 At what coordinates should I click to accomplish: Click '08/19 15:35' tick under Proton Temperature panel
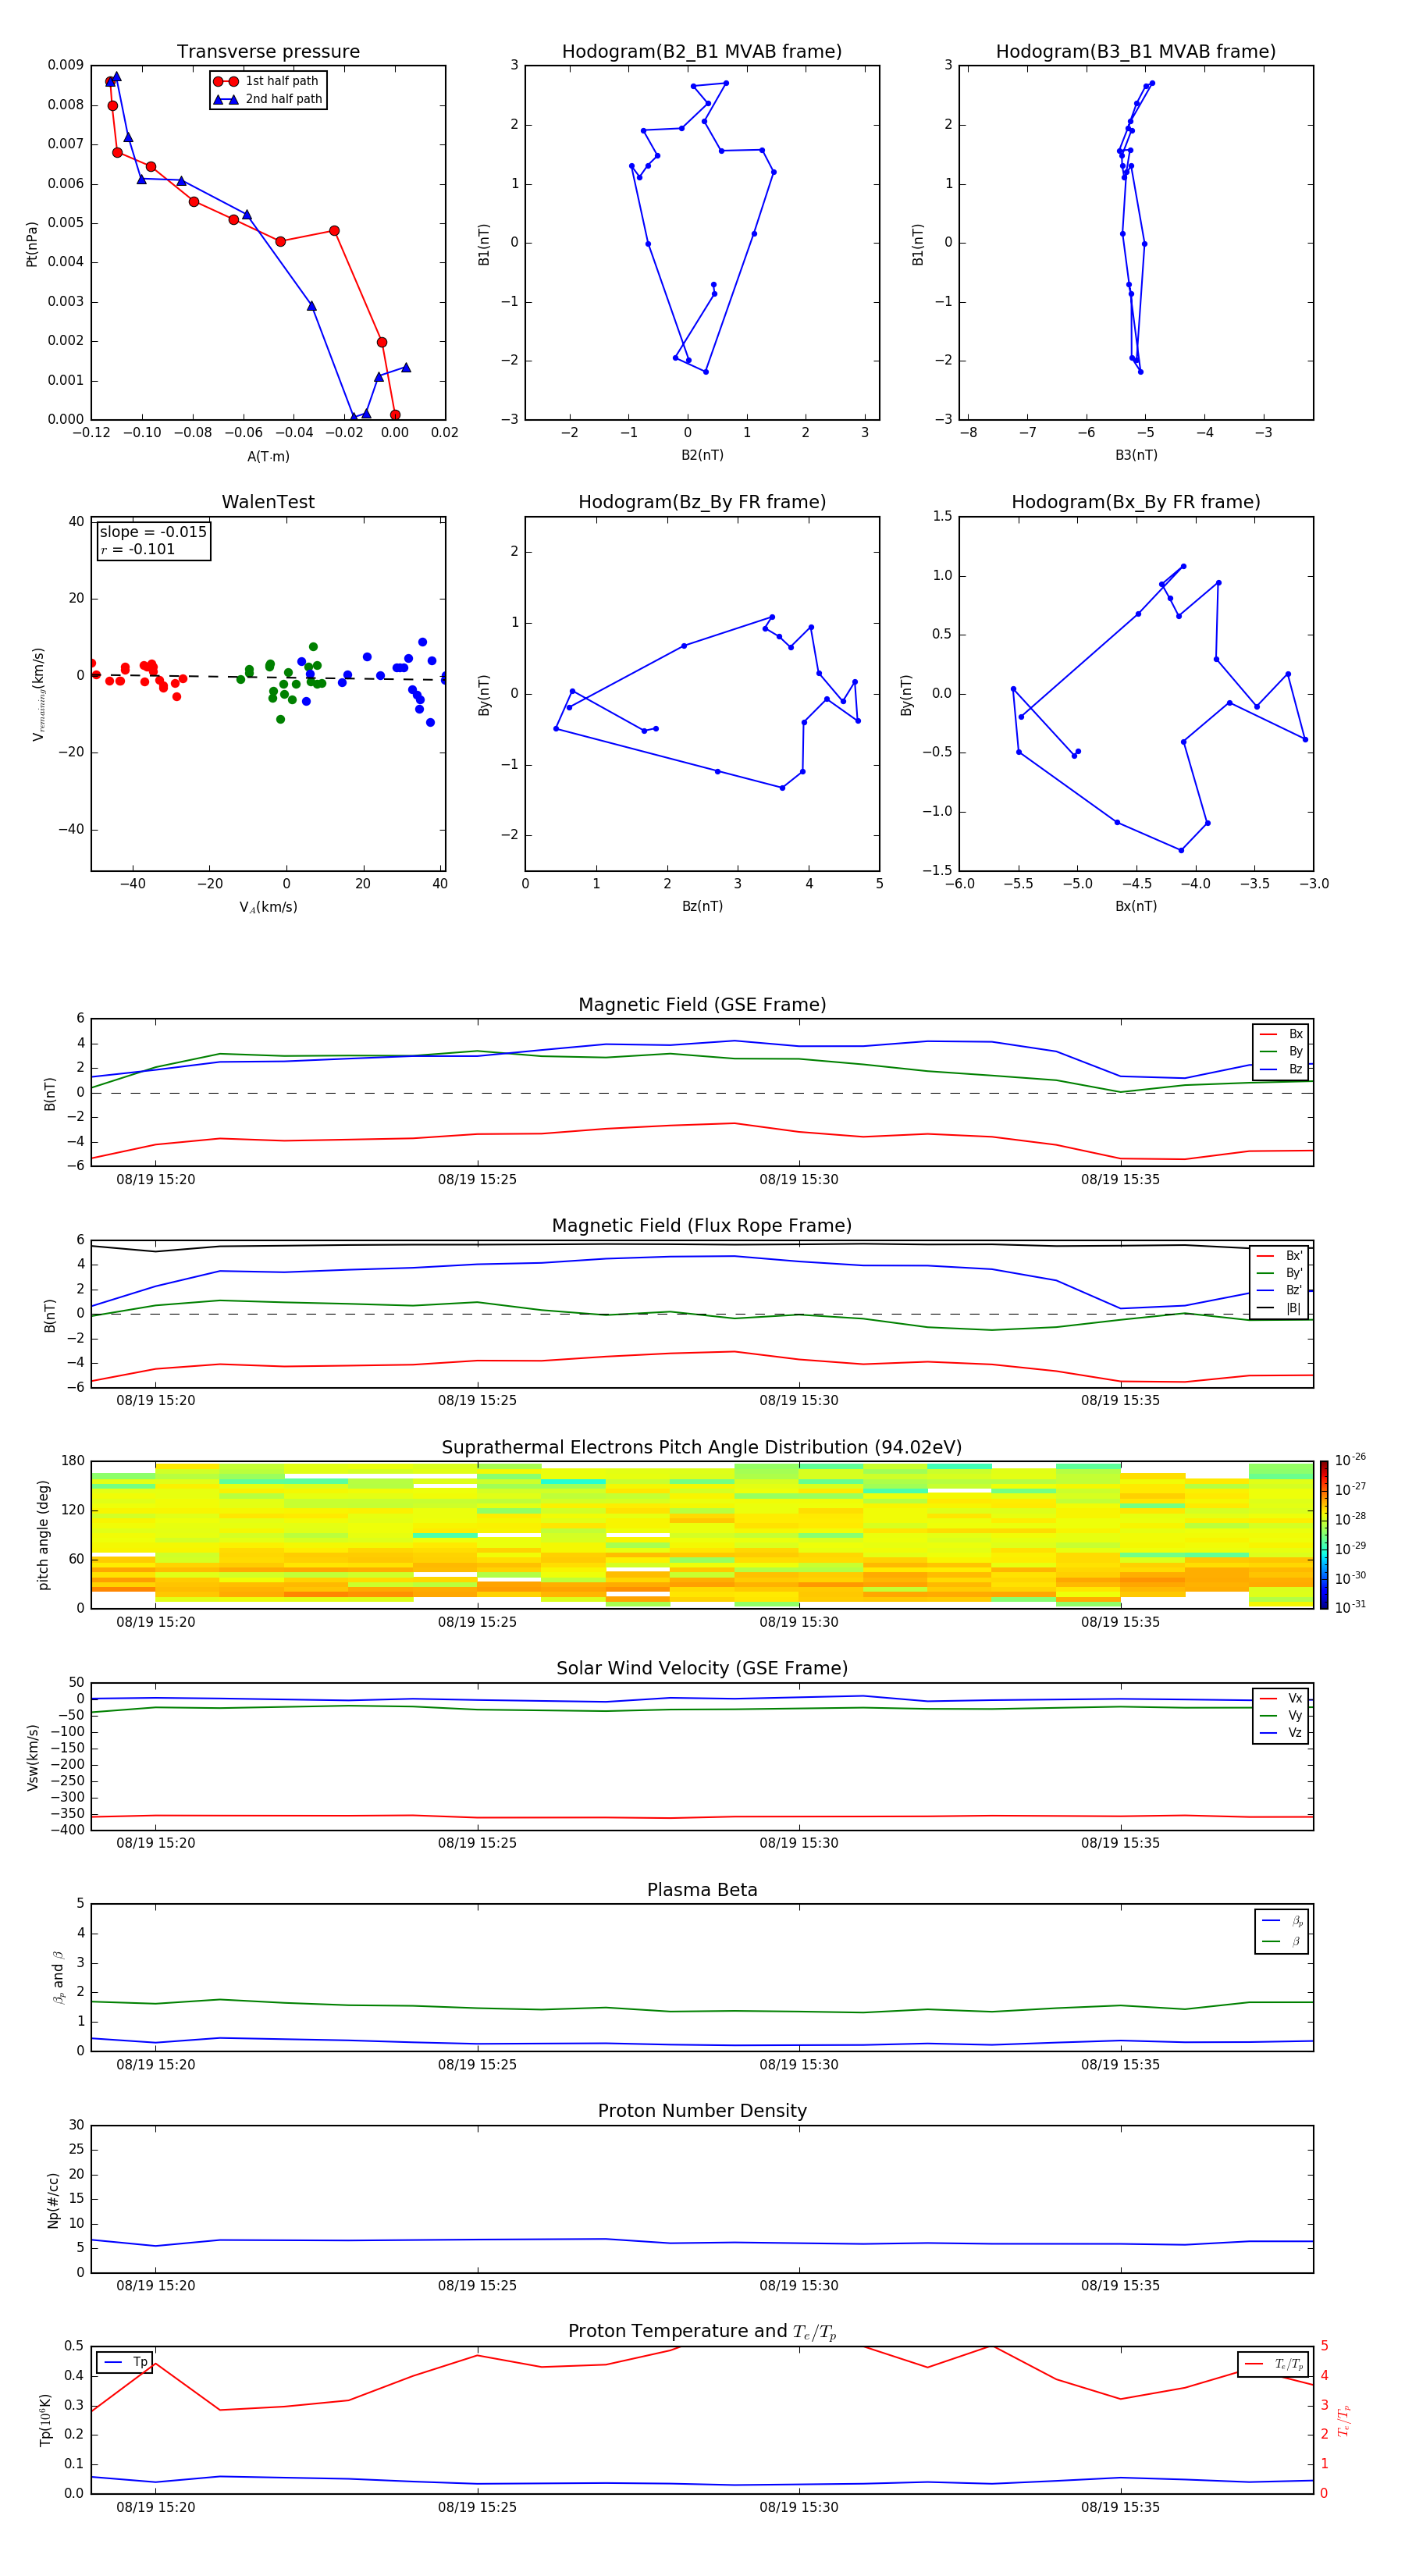(x=1120, y=2507)
